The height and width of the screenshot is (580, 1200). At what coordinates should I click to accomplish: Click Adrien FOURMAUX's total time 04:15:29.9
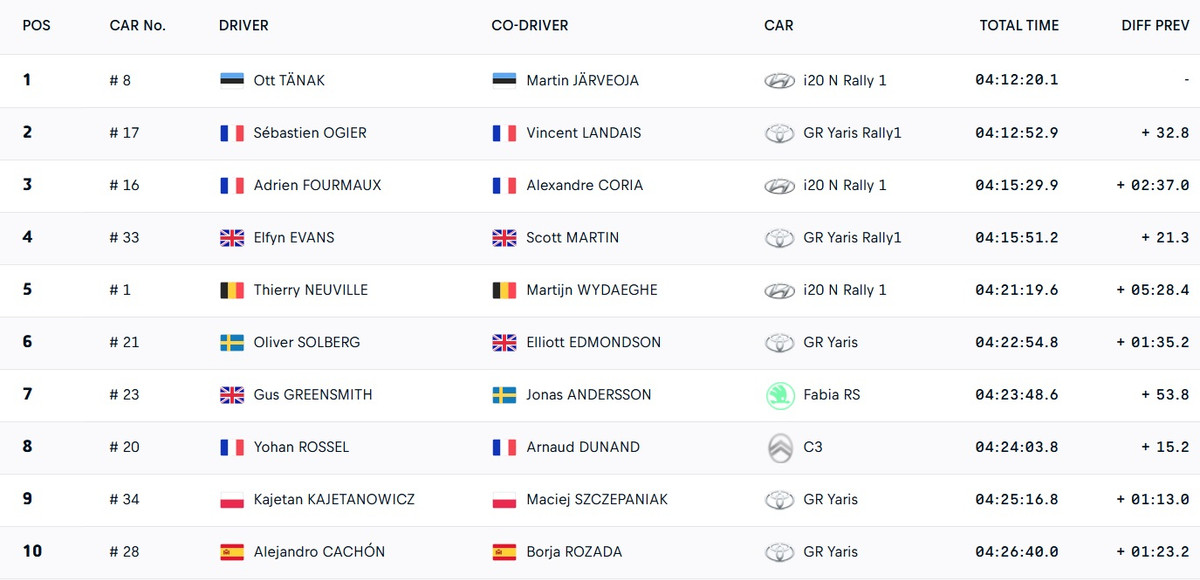[x=1016, y=186]
